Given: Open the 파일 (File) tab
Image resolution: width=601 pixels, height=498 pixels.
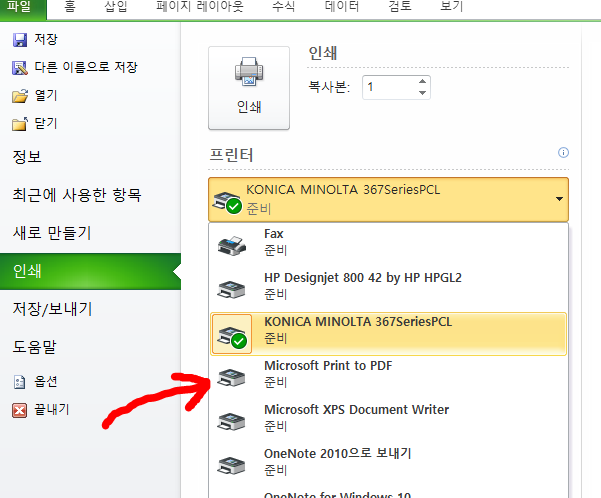Looking at the screenshot, I should 22,8.
